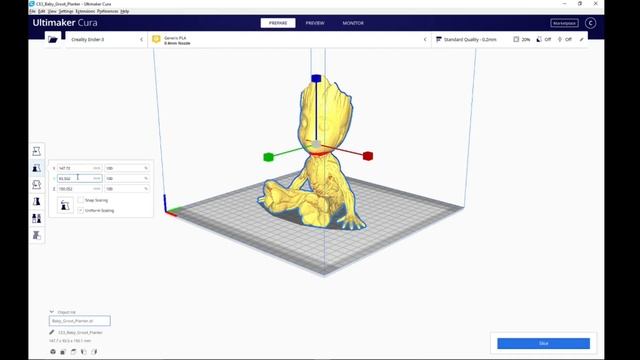Click the Generic PLA material icon
Image resolution: width=640 pixels, height=360 pixels.
[156, 40]
